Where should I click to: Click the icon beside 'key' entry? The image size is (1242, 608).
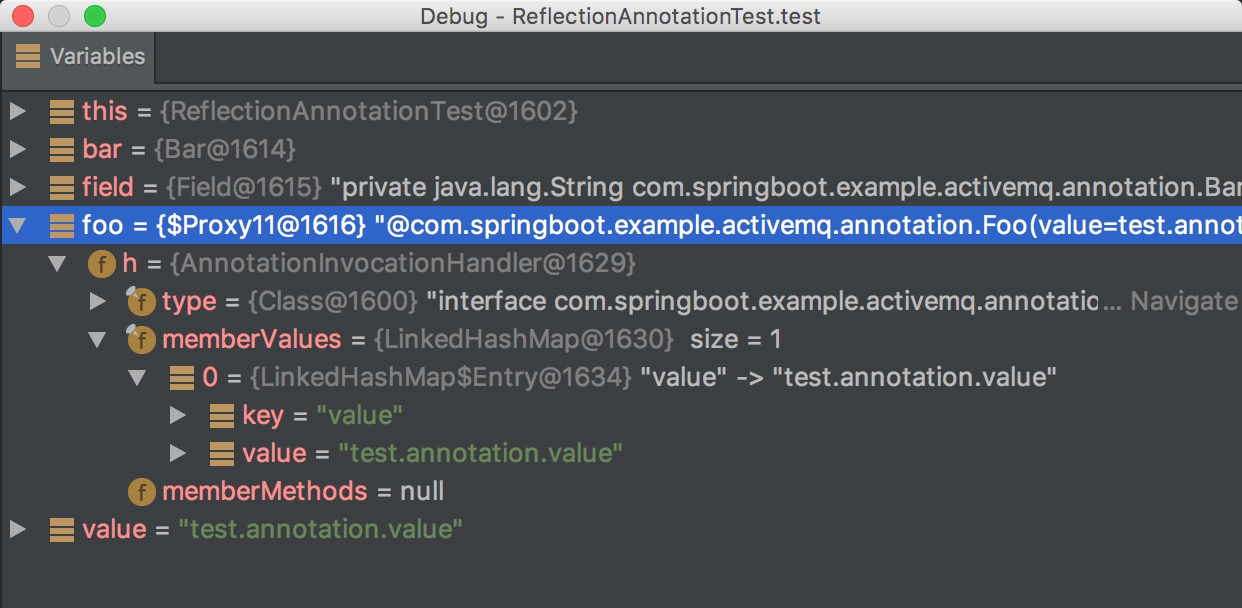[x=221, y=415]
